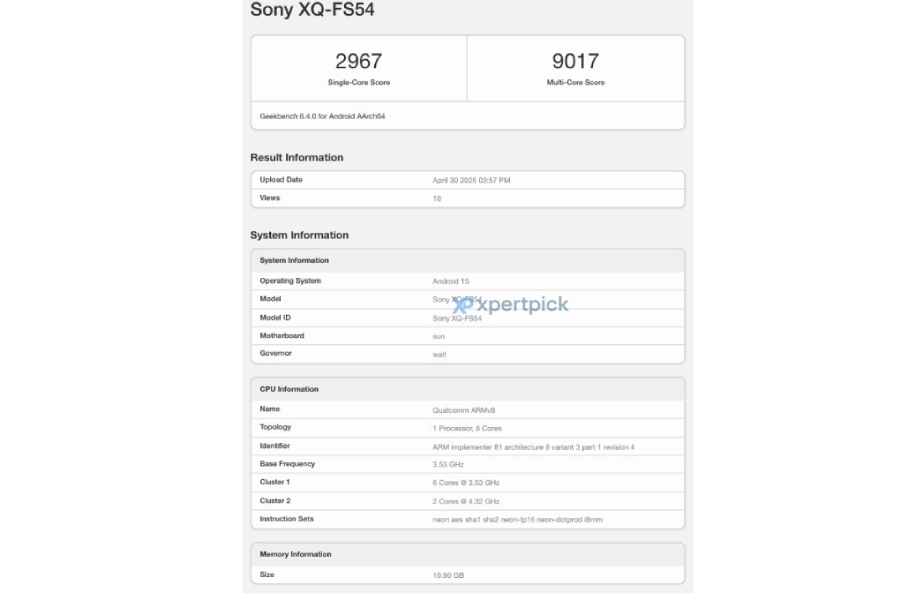The width and height of the screenshot is (900, 600).
Task: Click the 9017 multi-core score
Action: coord(575,62)
